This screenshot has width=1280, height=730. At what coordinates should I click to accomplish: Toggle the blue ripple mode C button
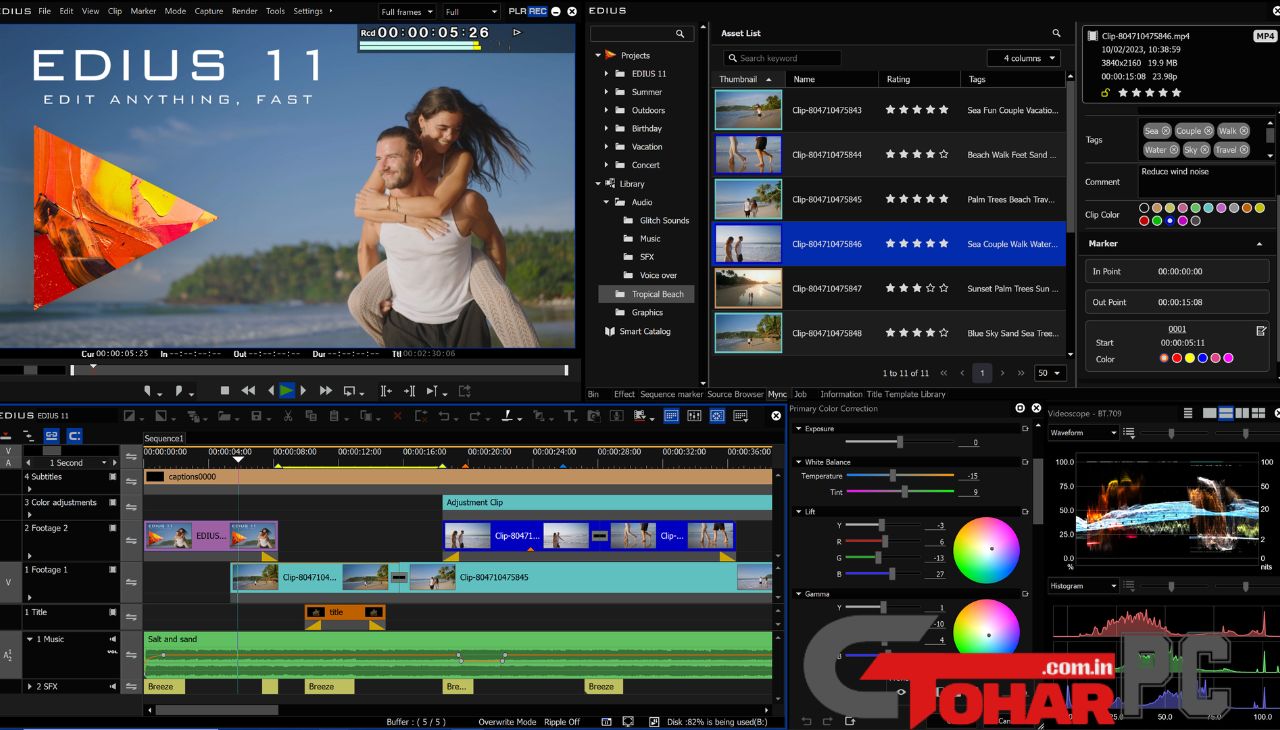tap(74, 436)
